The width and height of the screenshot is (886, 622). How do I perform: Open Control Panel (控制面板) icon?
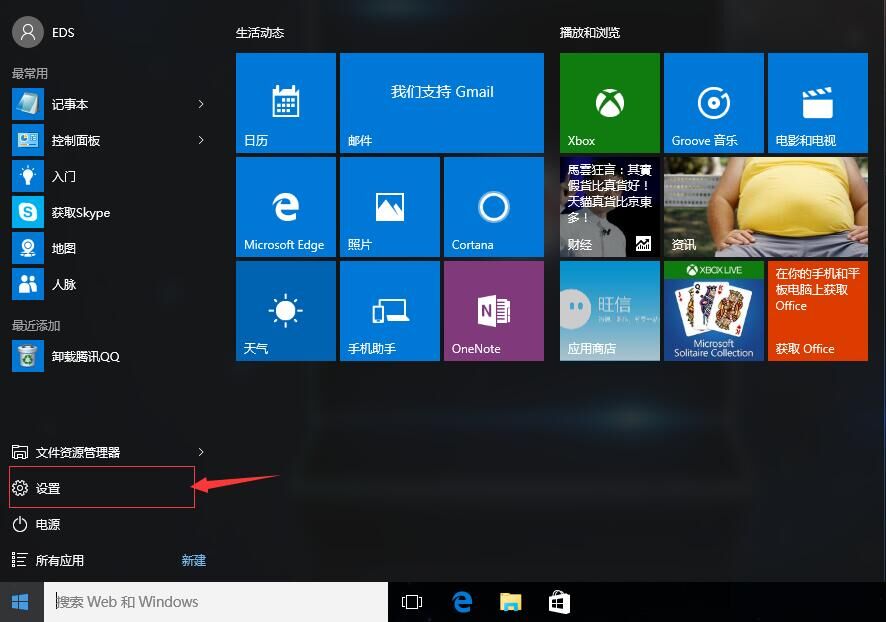pos(28,140)
